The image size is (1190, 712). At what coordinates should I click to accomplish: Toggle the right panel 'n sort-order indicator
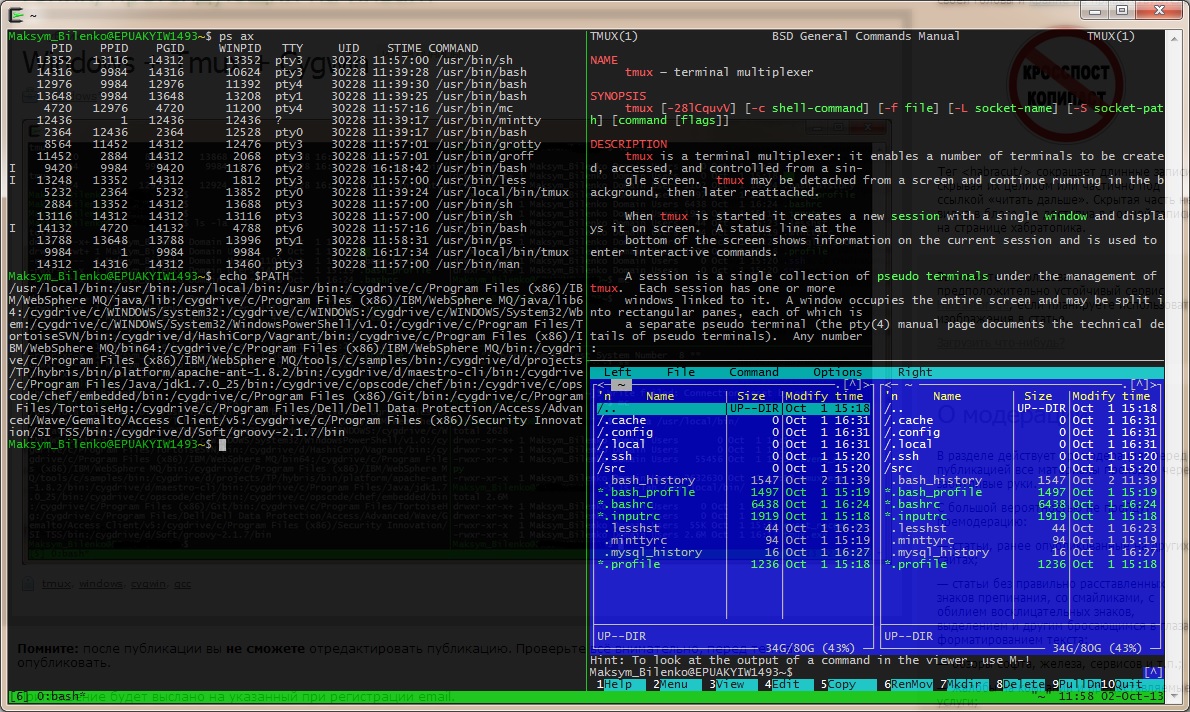pos(891,396)
